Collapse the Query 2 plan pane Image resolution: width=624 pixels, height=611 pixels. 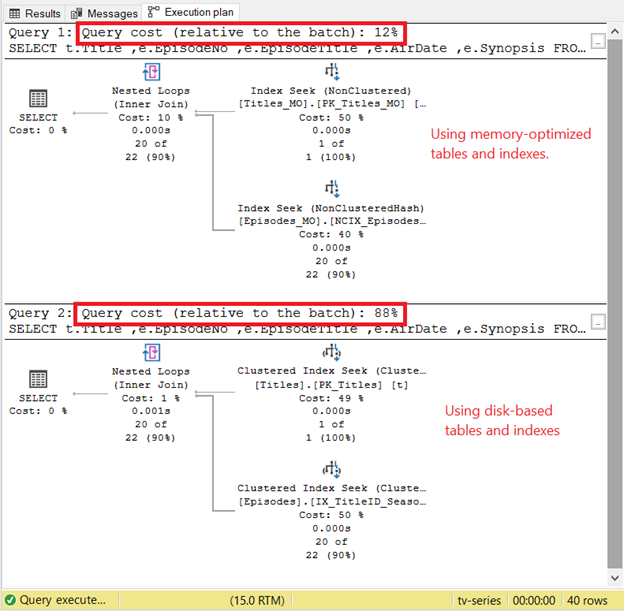(598, 322)
